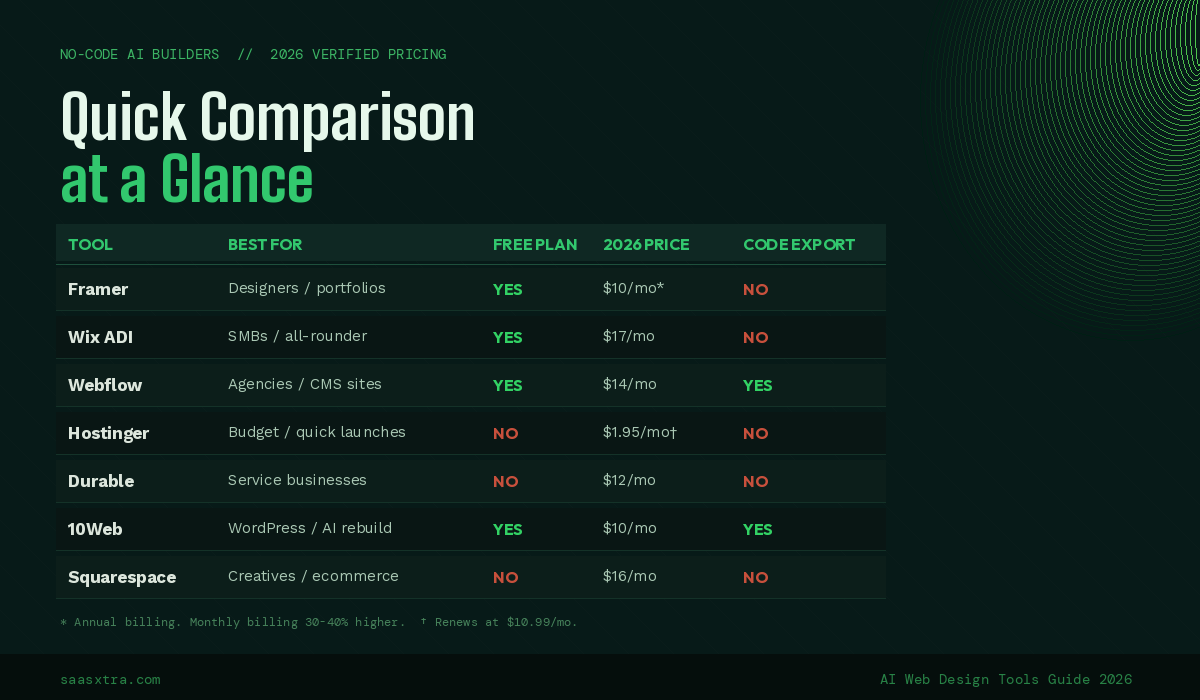Click Wix ADI's $17/mo price

(x=629, y=336)
